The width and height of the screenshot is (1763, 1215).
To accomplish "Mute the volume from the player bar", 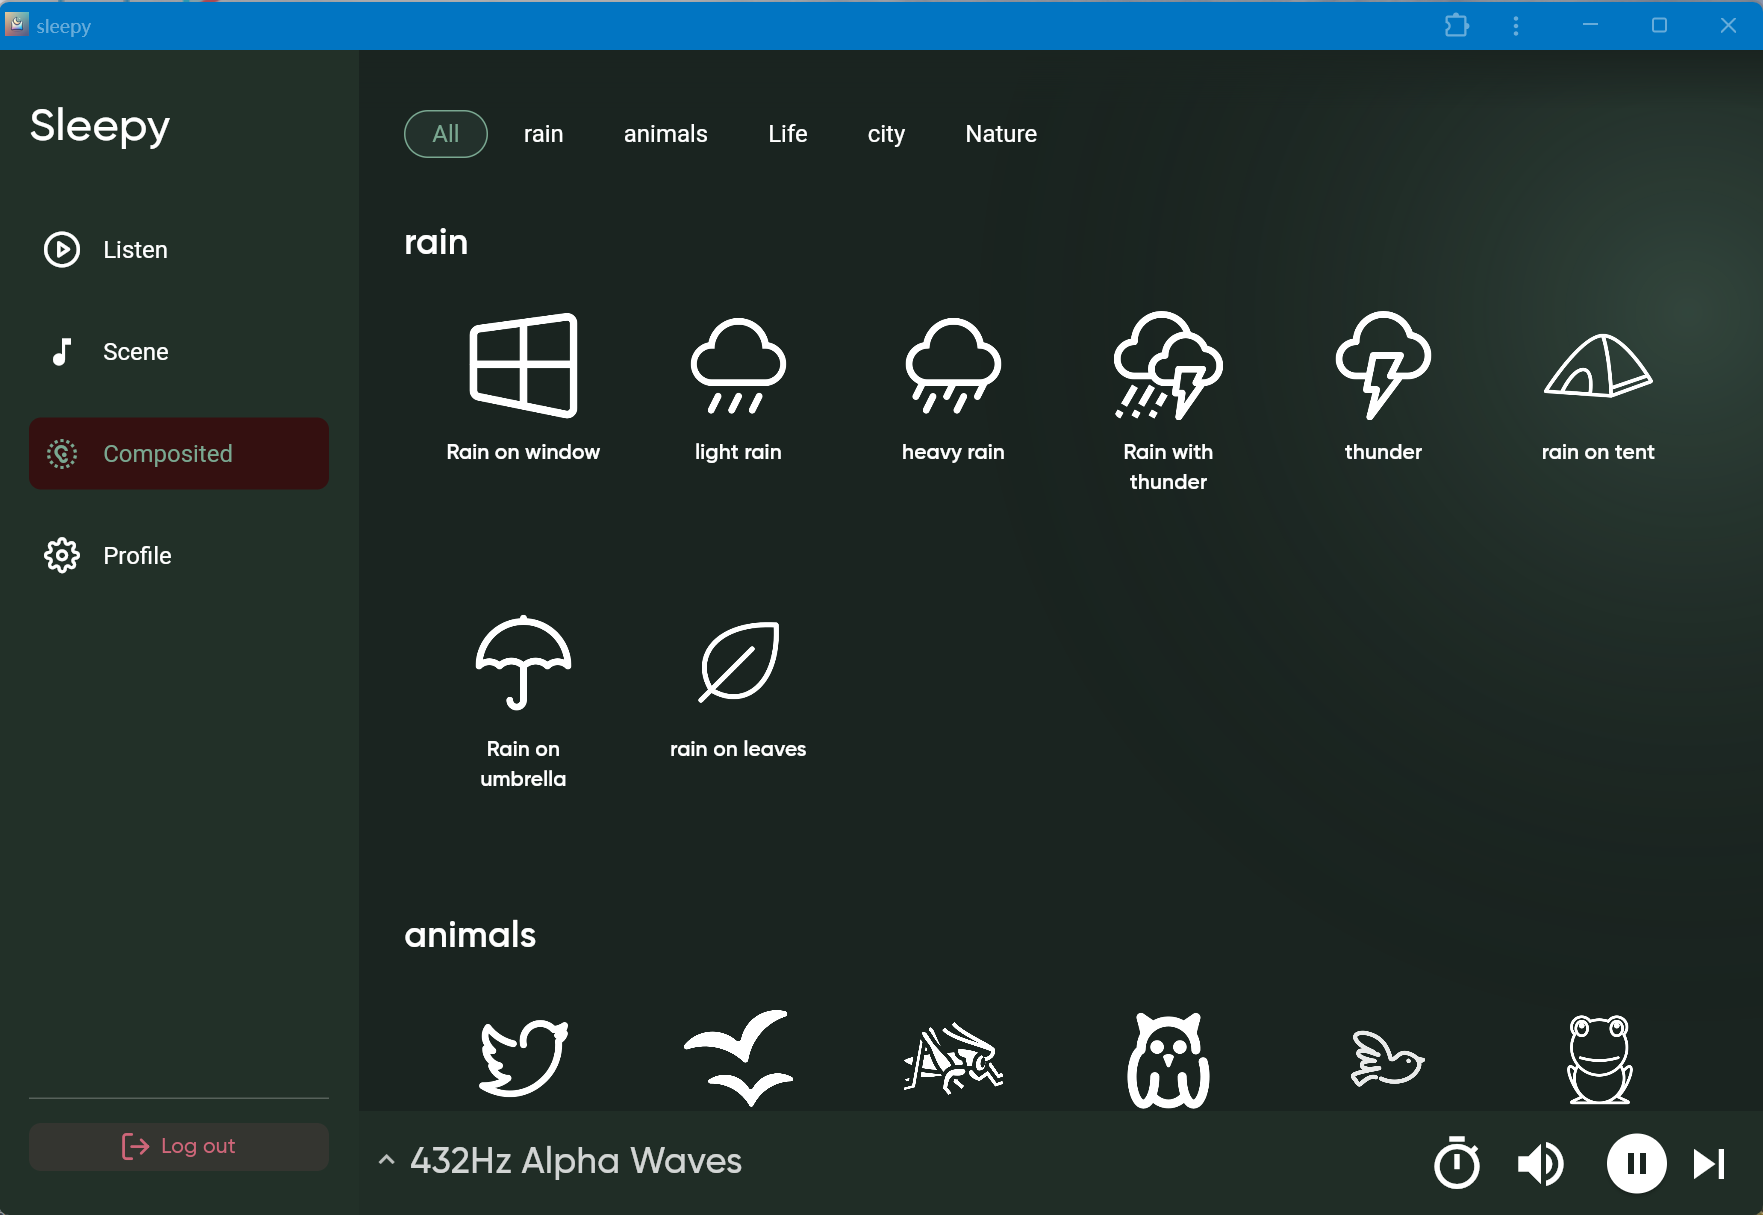I will [1539, 1162].
